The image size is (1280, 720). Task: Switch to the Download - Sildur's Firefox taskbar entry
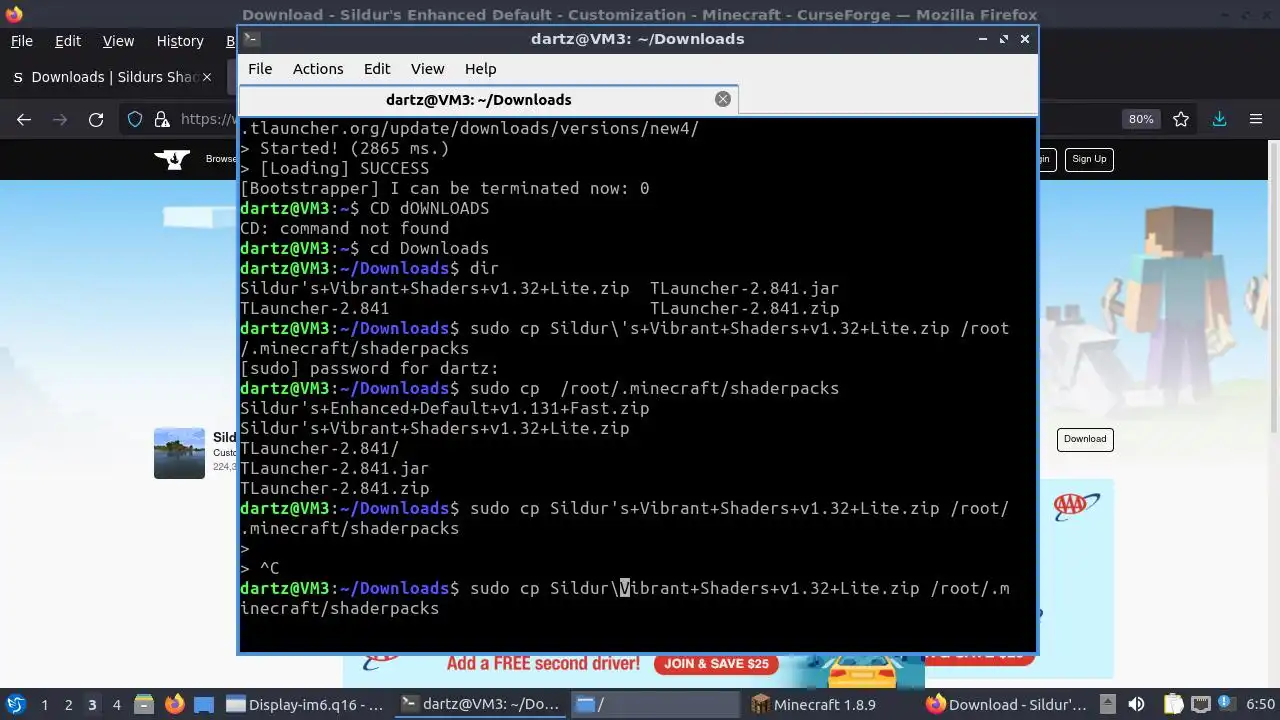[x=1007, y=704]
